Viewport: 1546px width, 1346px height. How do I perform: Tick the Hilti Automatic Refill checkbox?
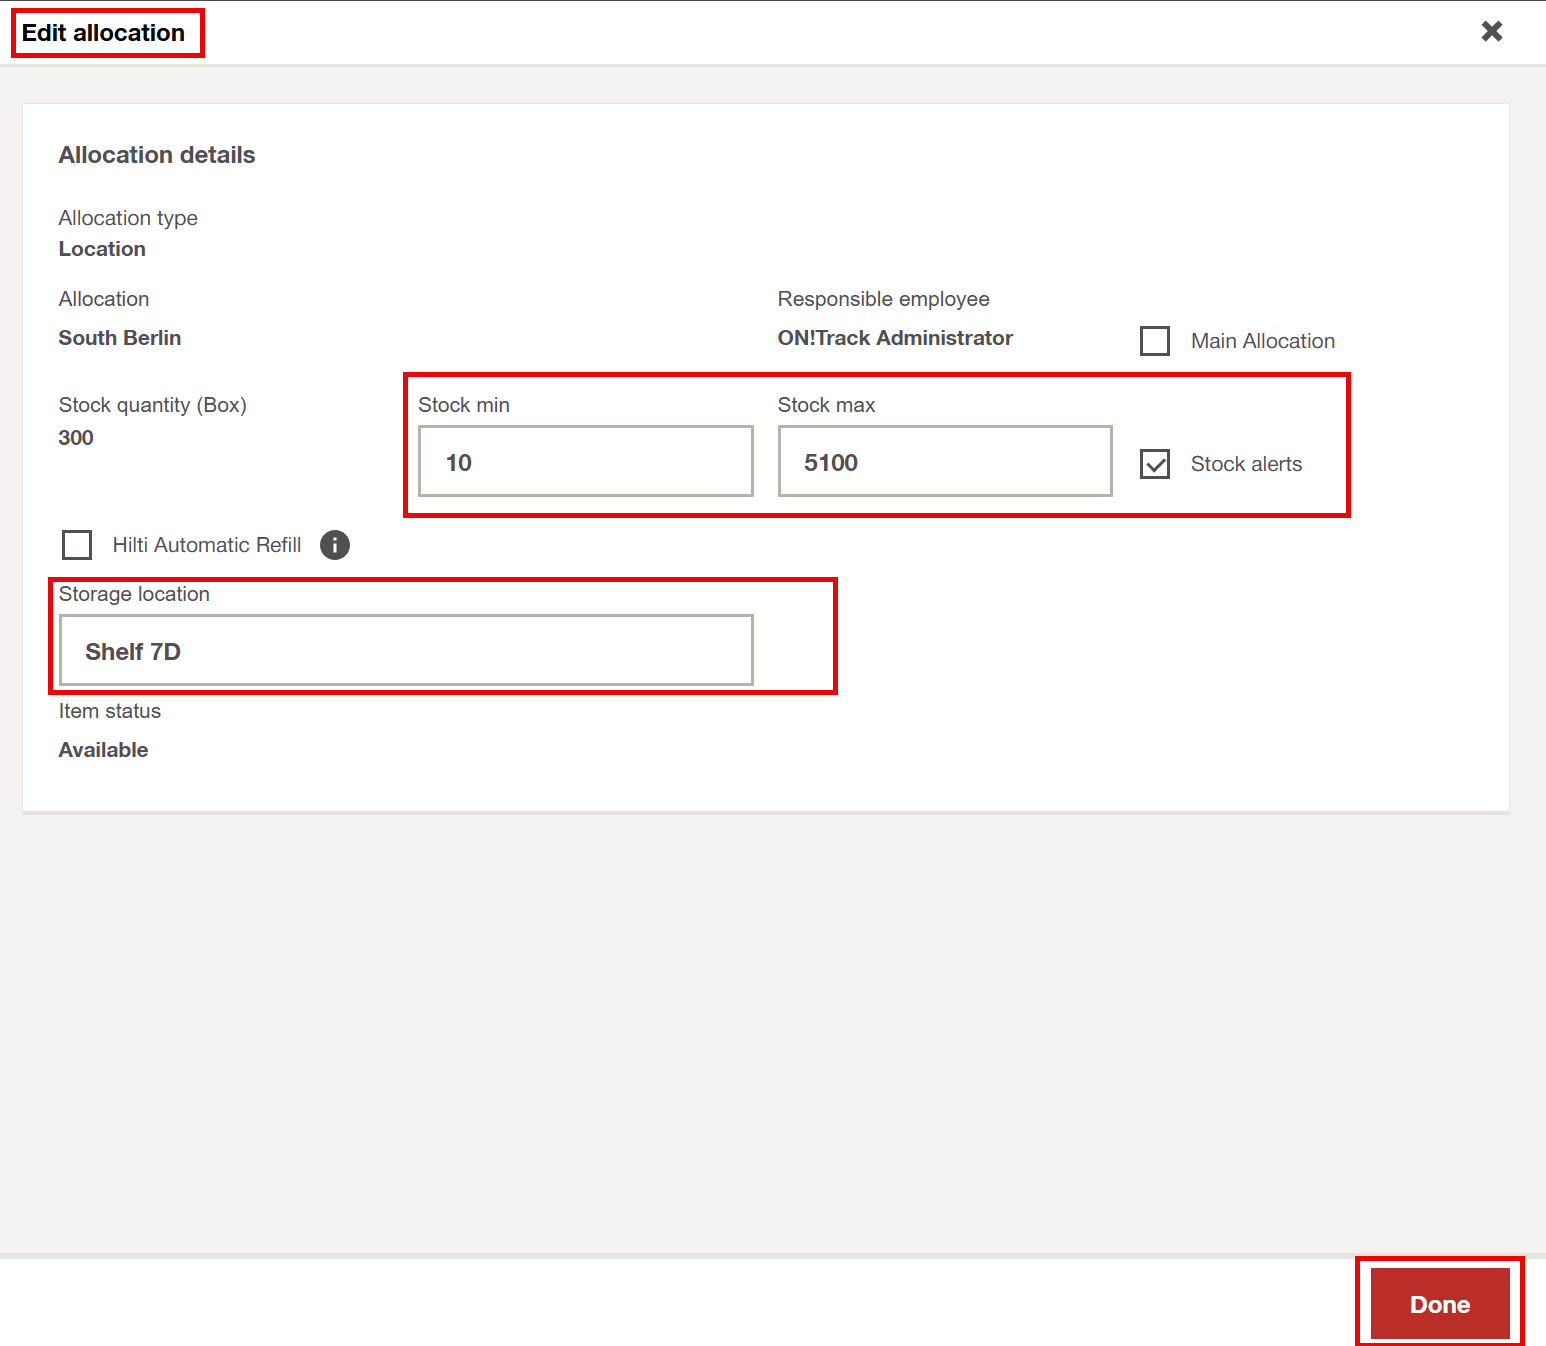(x=77, y=545)
